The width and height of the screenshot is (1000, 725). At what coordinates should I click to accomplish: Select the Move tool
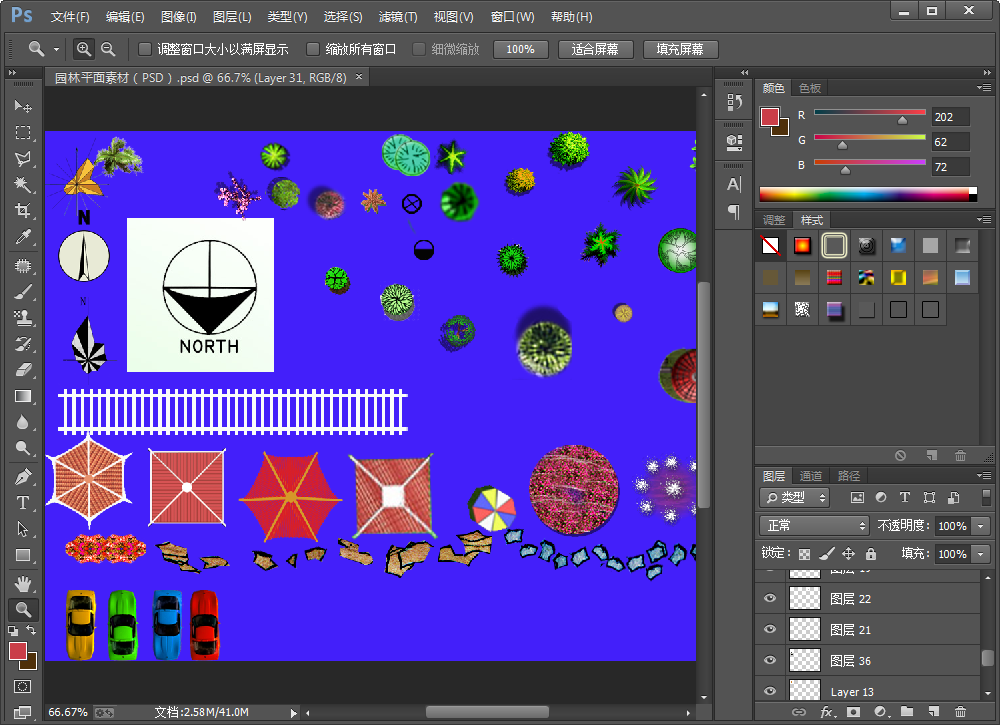(x=23, y=106)
